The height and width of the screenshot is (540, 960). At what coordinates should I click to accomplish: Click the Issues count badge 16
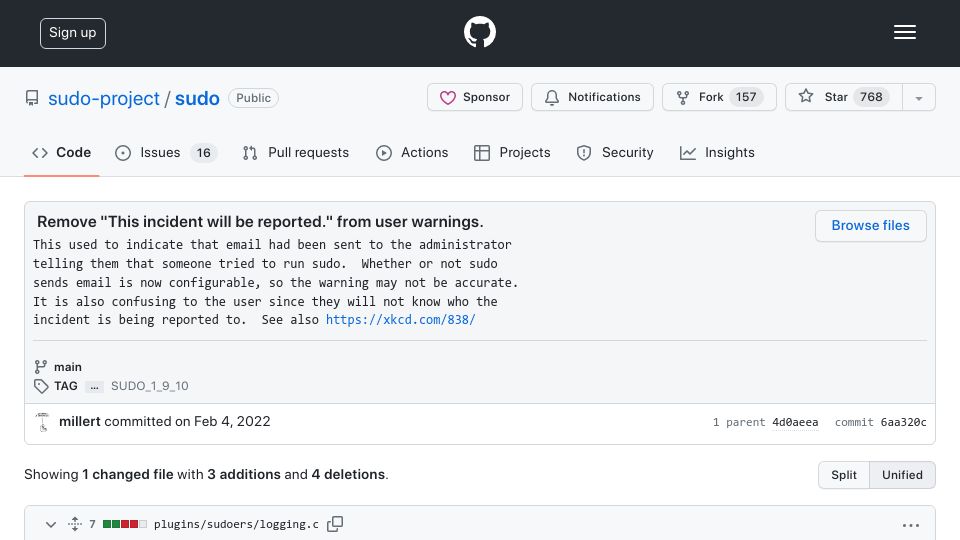click(204, 152)
